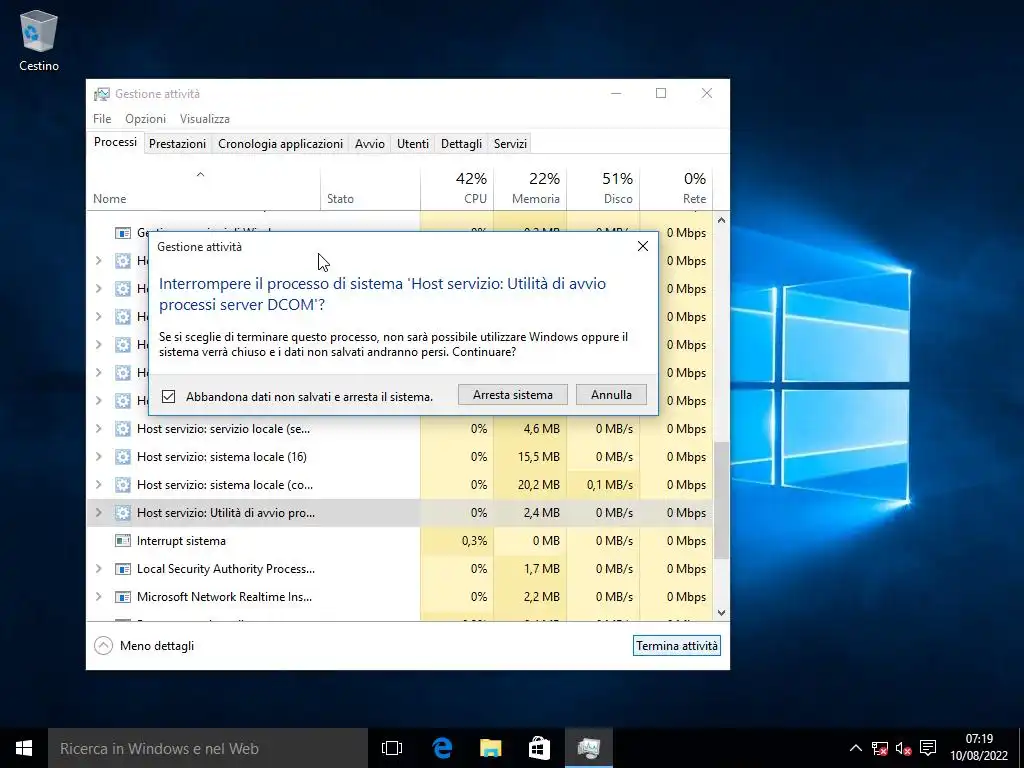The width and height of the screenshot is (1024, 768).
Task: Click the process list scrollbar thumb
Action: (721, 500)
